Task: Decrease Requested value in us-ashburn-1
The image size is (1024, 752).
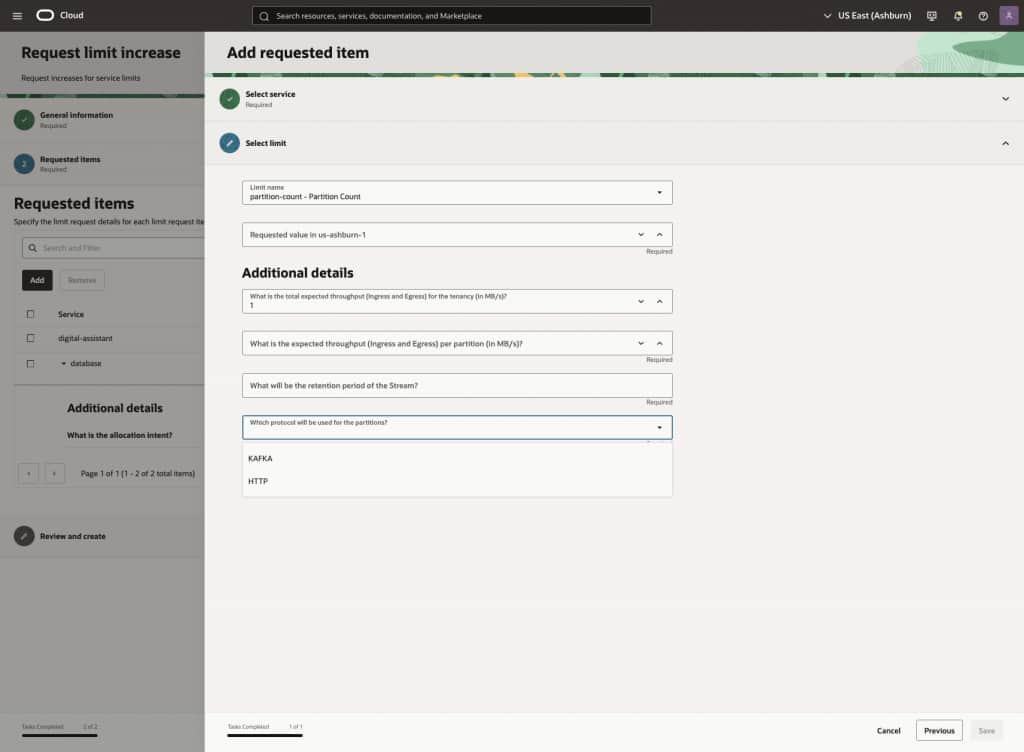Action: click(x=641, y=234)
